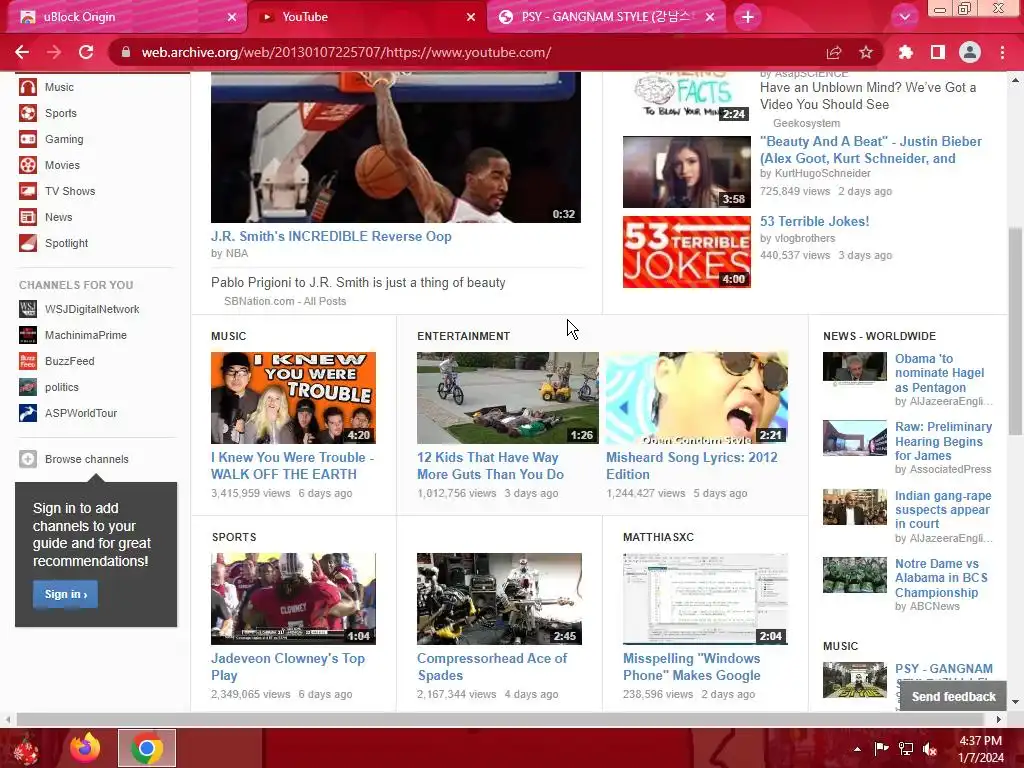Open 12 Kids That Have Way More Guts link

tap(490, 466)
